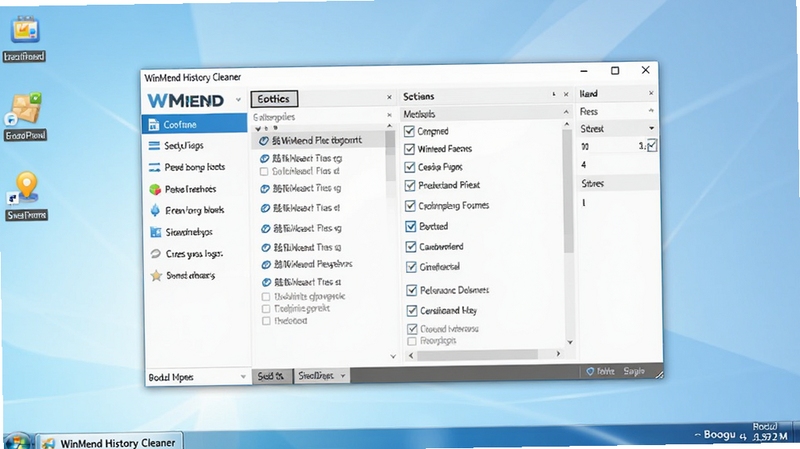Image resolution: width=800 pixels, height=449 pixels.
Task: Tick the Solehleael Flas checkbox in categories
Action: tap(264, 171)
